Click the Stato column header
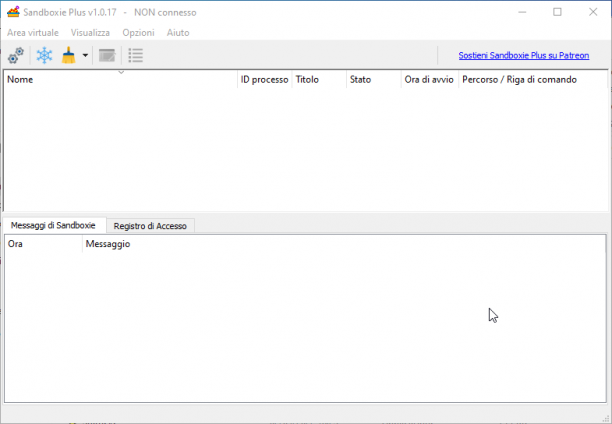This screenshot has width=612, height=424. pyautogui.click(x=374, y=80)
